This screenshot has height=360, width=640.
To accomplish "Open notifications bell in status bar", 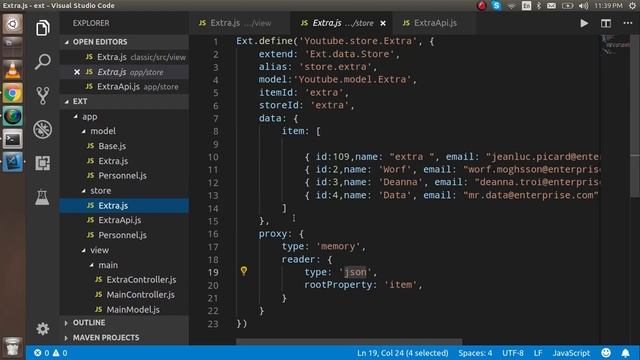I will pos(625,353).
